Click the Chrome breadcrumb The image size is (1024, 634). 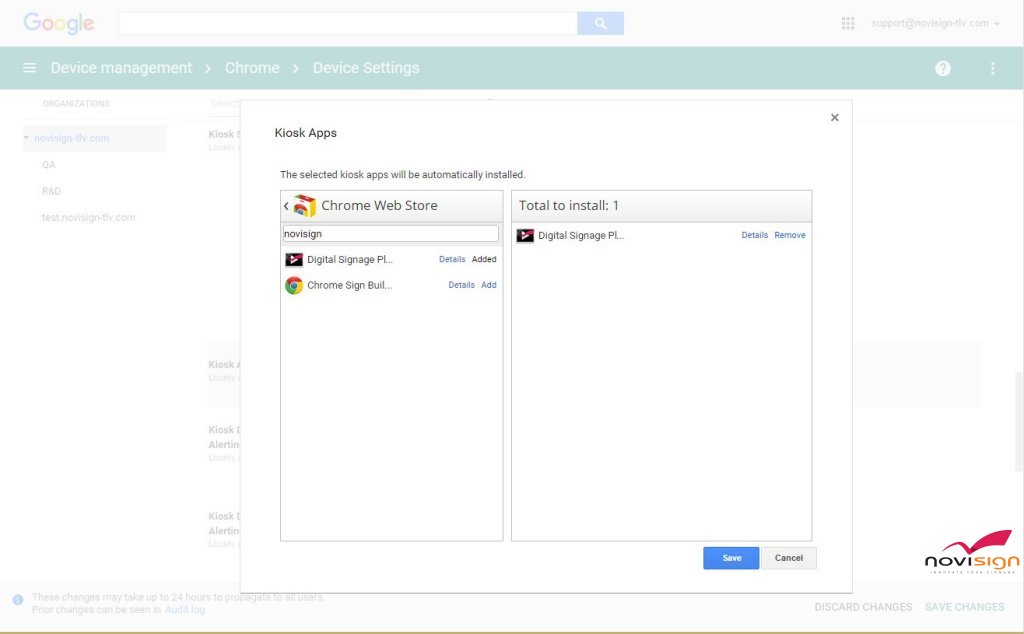(x=252, y=68)
